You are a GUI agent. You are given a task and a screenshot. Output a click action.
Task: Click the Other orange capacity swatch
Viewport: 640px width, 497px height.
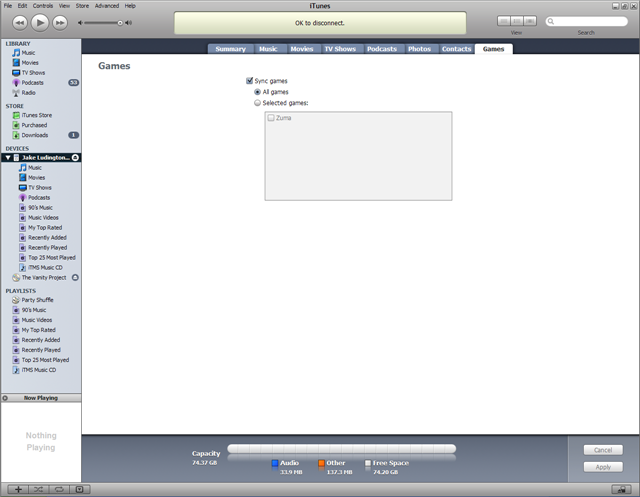321,463
